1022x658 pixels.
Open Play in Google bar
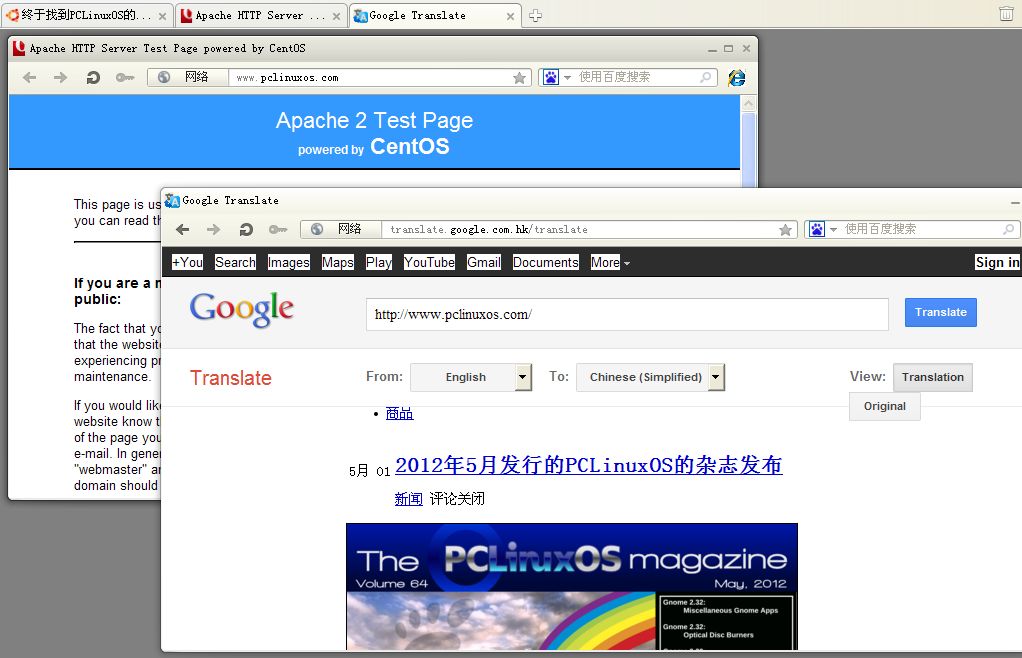[379, 262]
